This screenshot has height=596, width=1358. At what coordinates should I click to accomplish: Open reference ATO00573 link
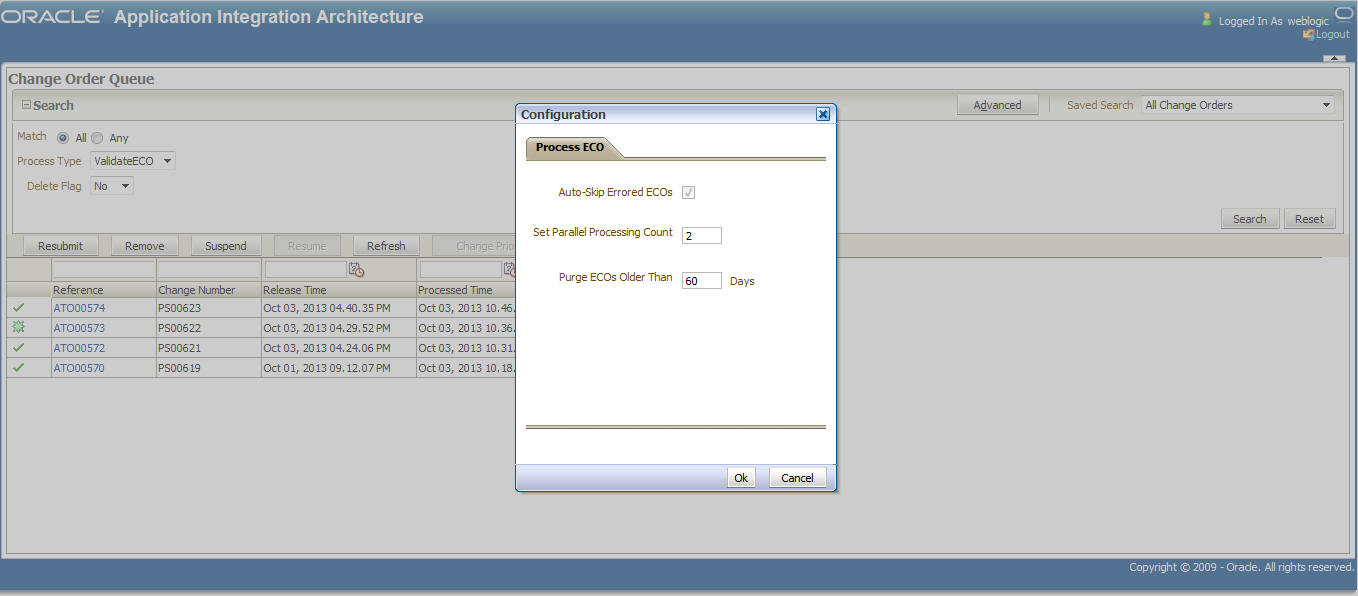tap(79, 328)
